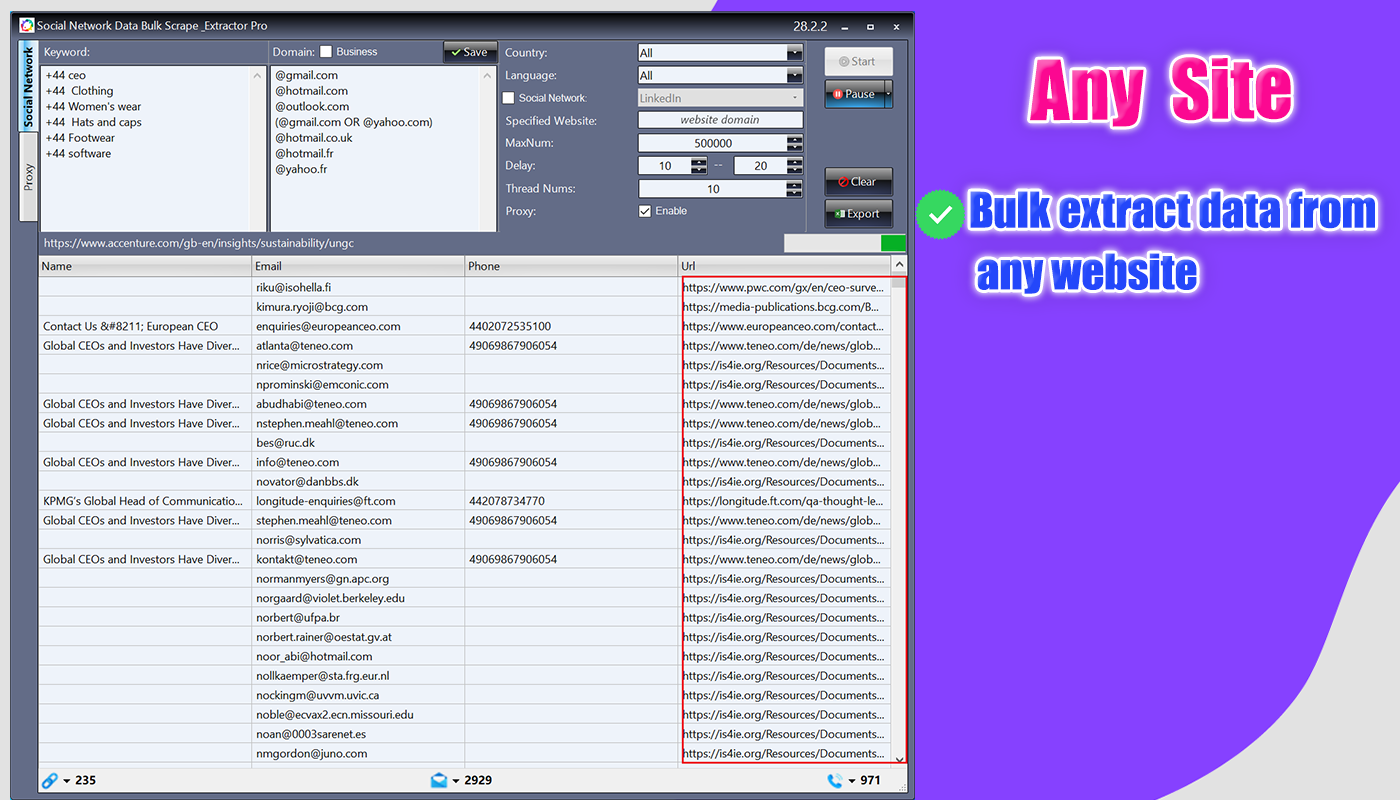Click the link count icon in status bar
1400x800 pixels.
click(50, 780)
